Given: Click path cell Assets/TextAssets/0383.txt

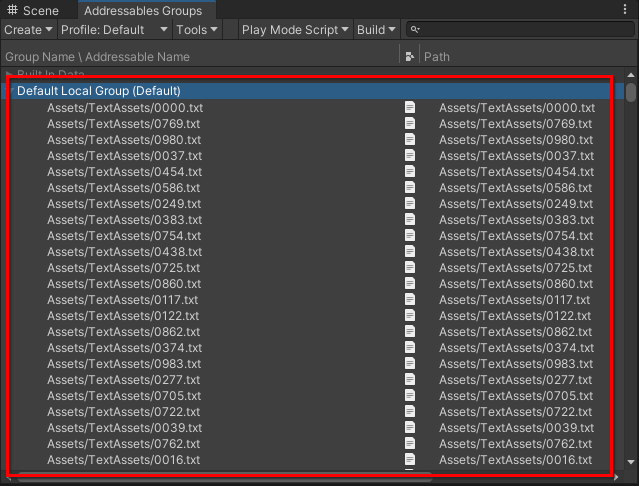Looking at the screenshot, I should pyautogui.click(x=516, y=220).
